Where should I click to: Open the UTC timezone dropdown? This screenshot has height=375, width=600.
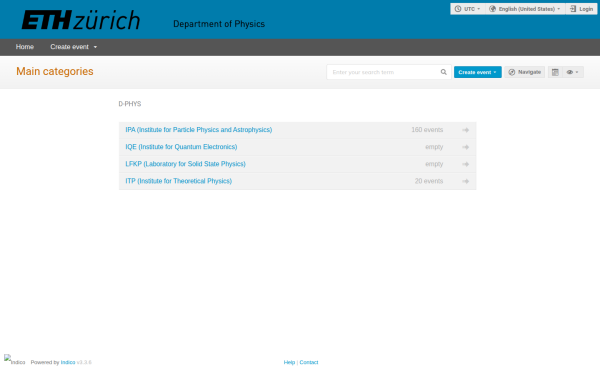pos(468,9)
